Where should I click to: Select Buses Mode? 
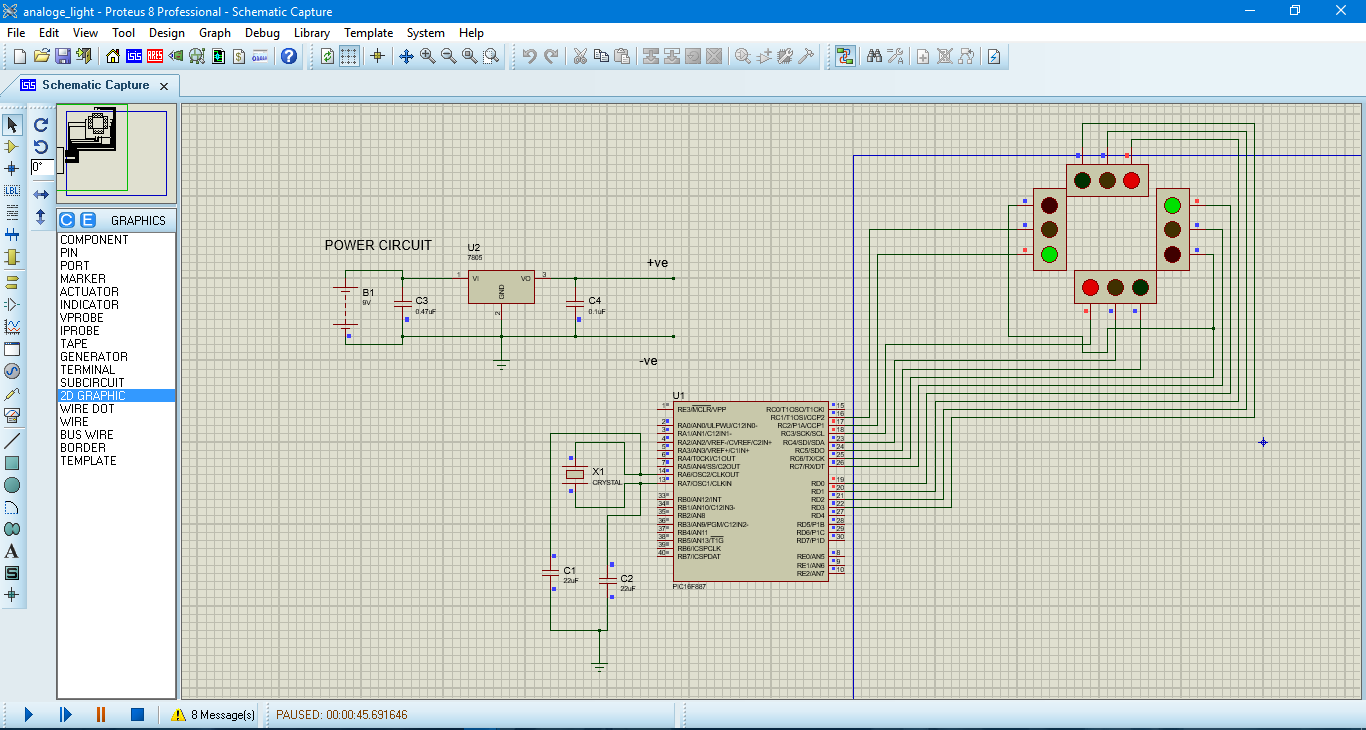pyautogui.click(x=12, y=235)
